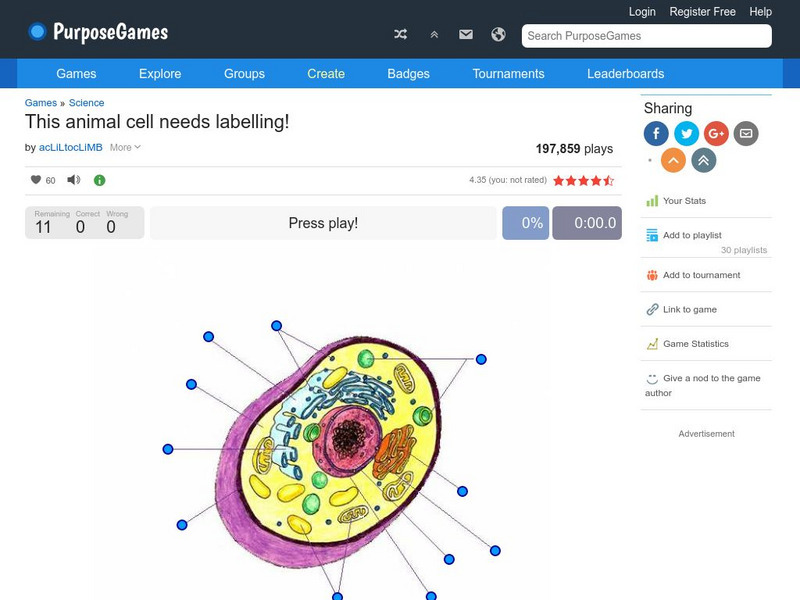The height and width of the screenshot is (600, 800).
Task: Click the orange upvote arrow button
Action: click(x=674, y=160)
